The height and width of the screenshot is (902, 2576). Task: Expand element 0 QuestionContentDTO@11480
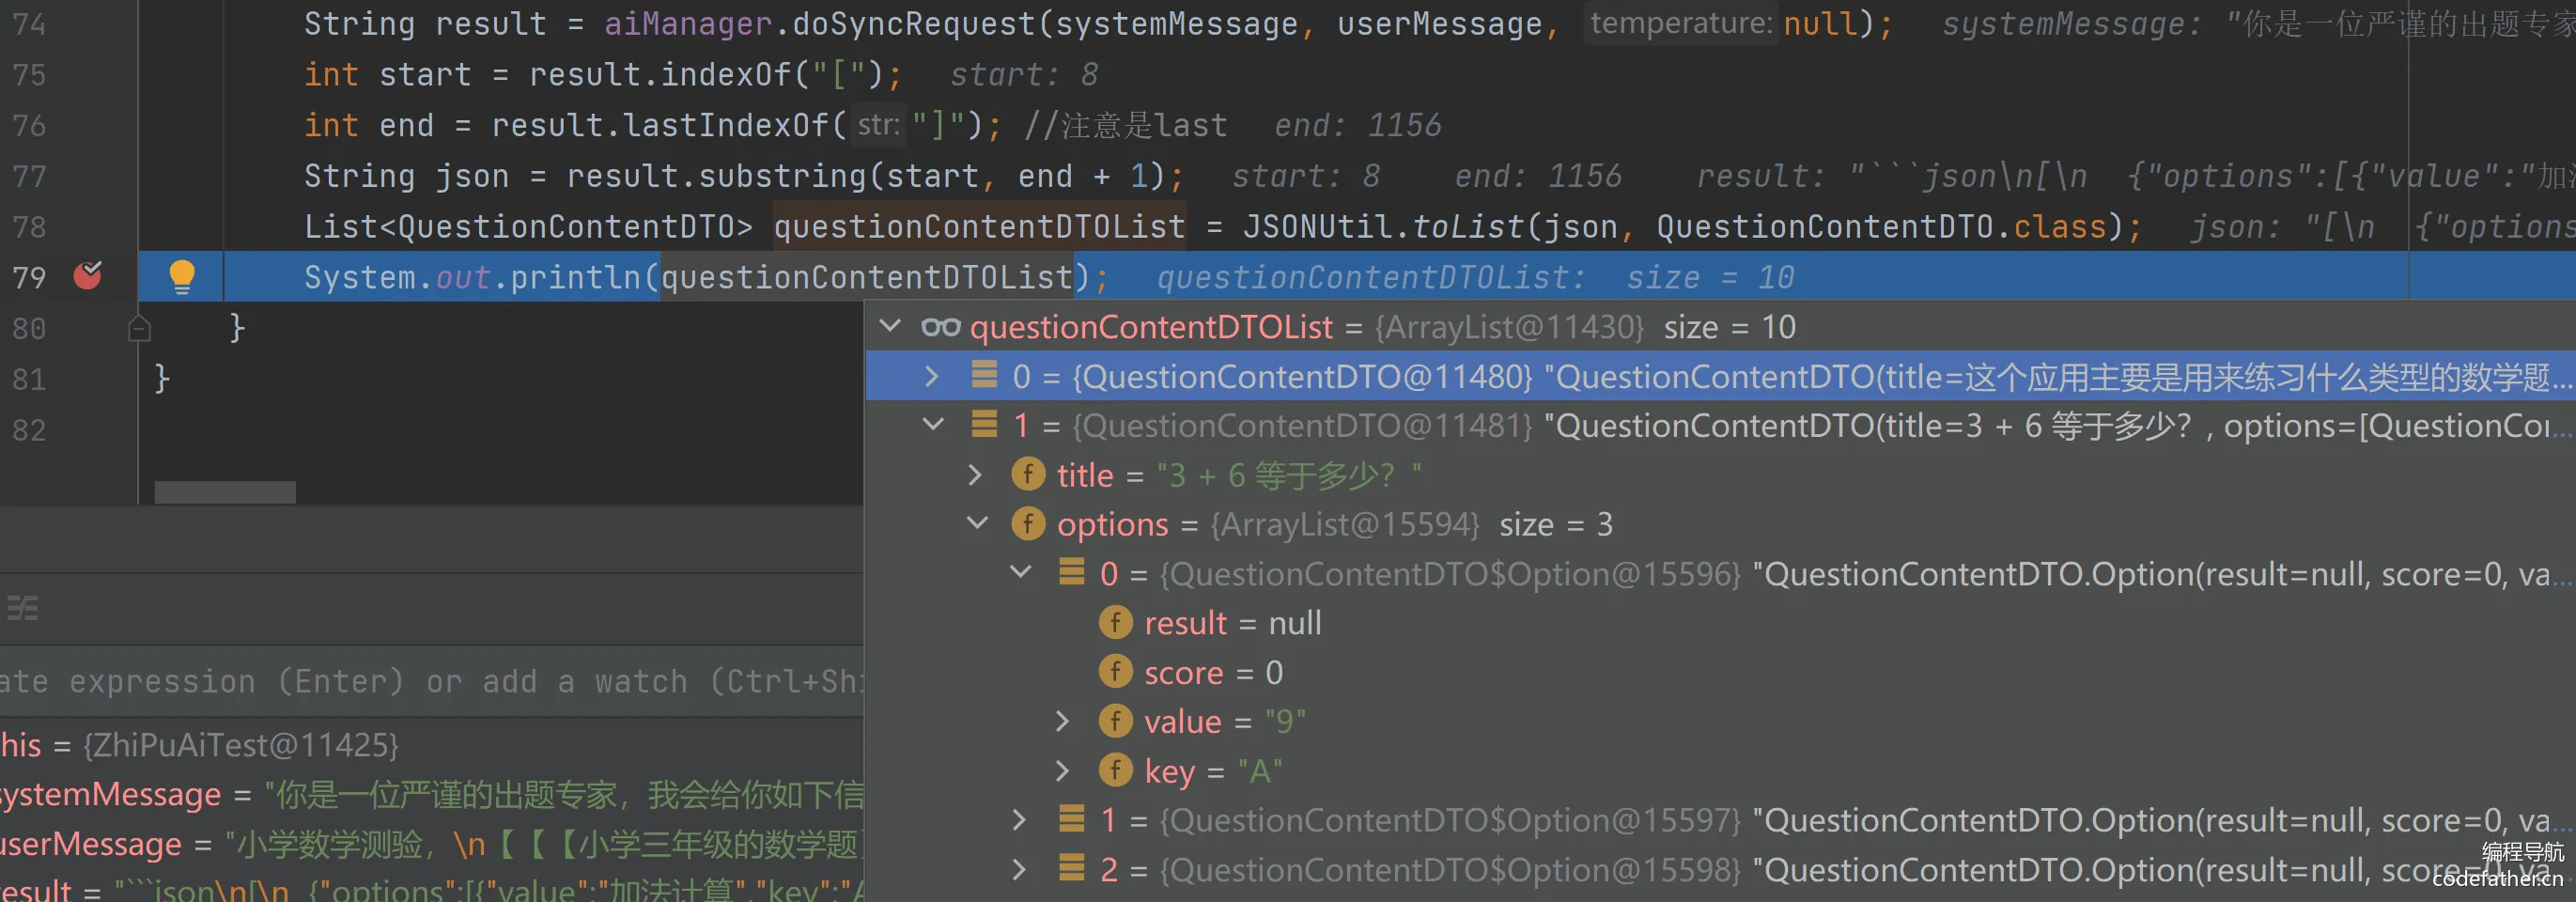click(932, 376)
